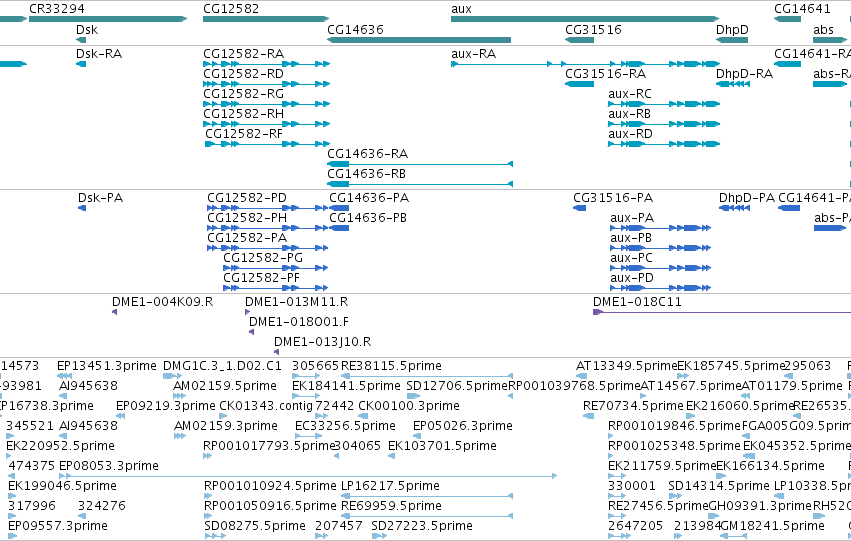Screen dimensions: 851x541
Task: Select the aux-RC transcript label
Action: tap(630, 94)
